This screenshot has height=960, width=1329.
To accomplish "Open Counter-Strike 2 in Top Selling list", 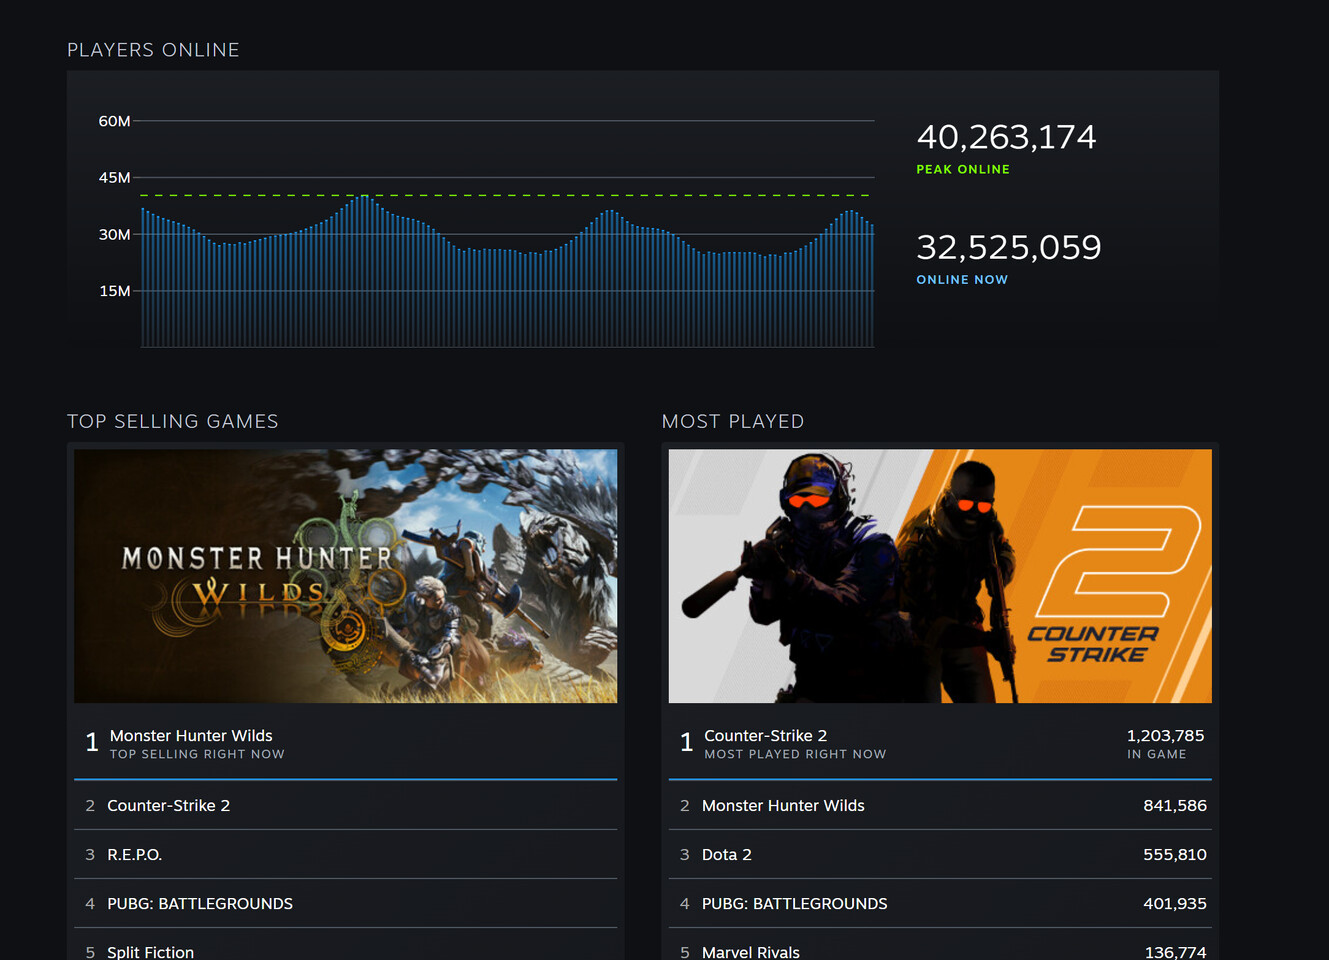I will [345, 805].
